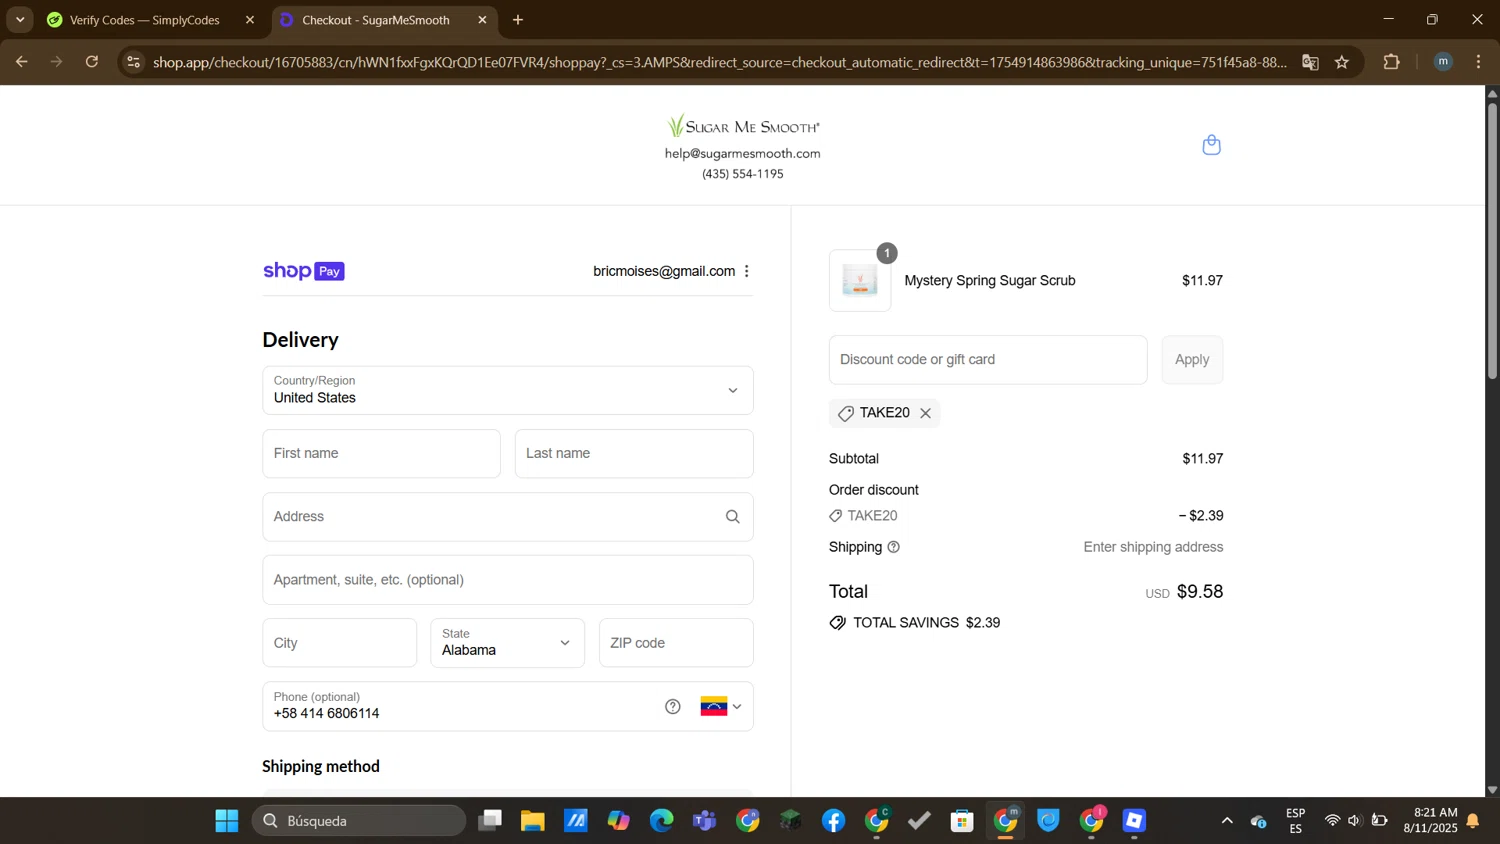Click the Discount code or gift card field
Screen dimensions: 1500x844
[988, 360]
